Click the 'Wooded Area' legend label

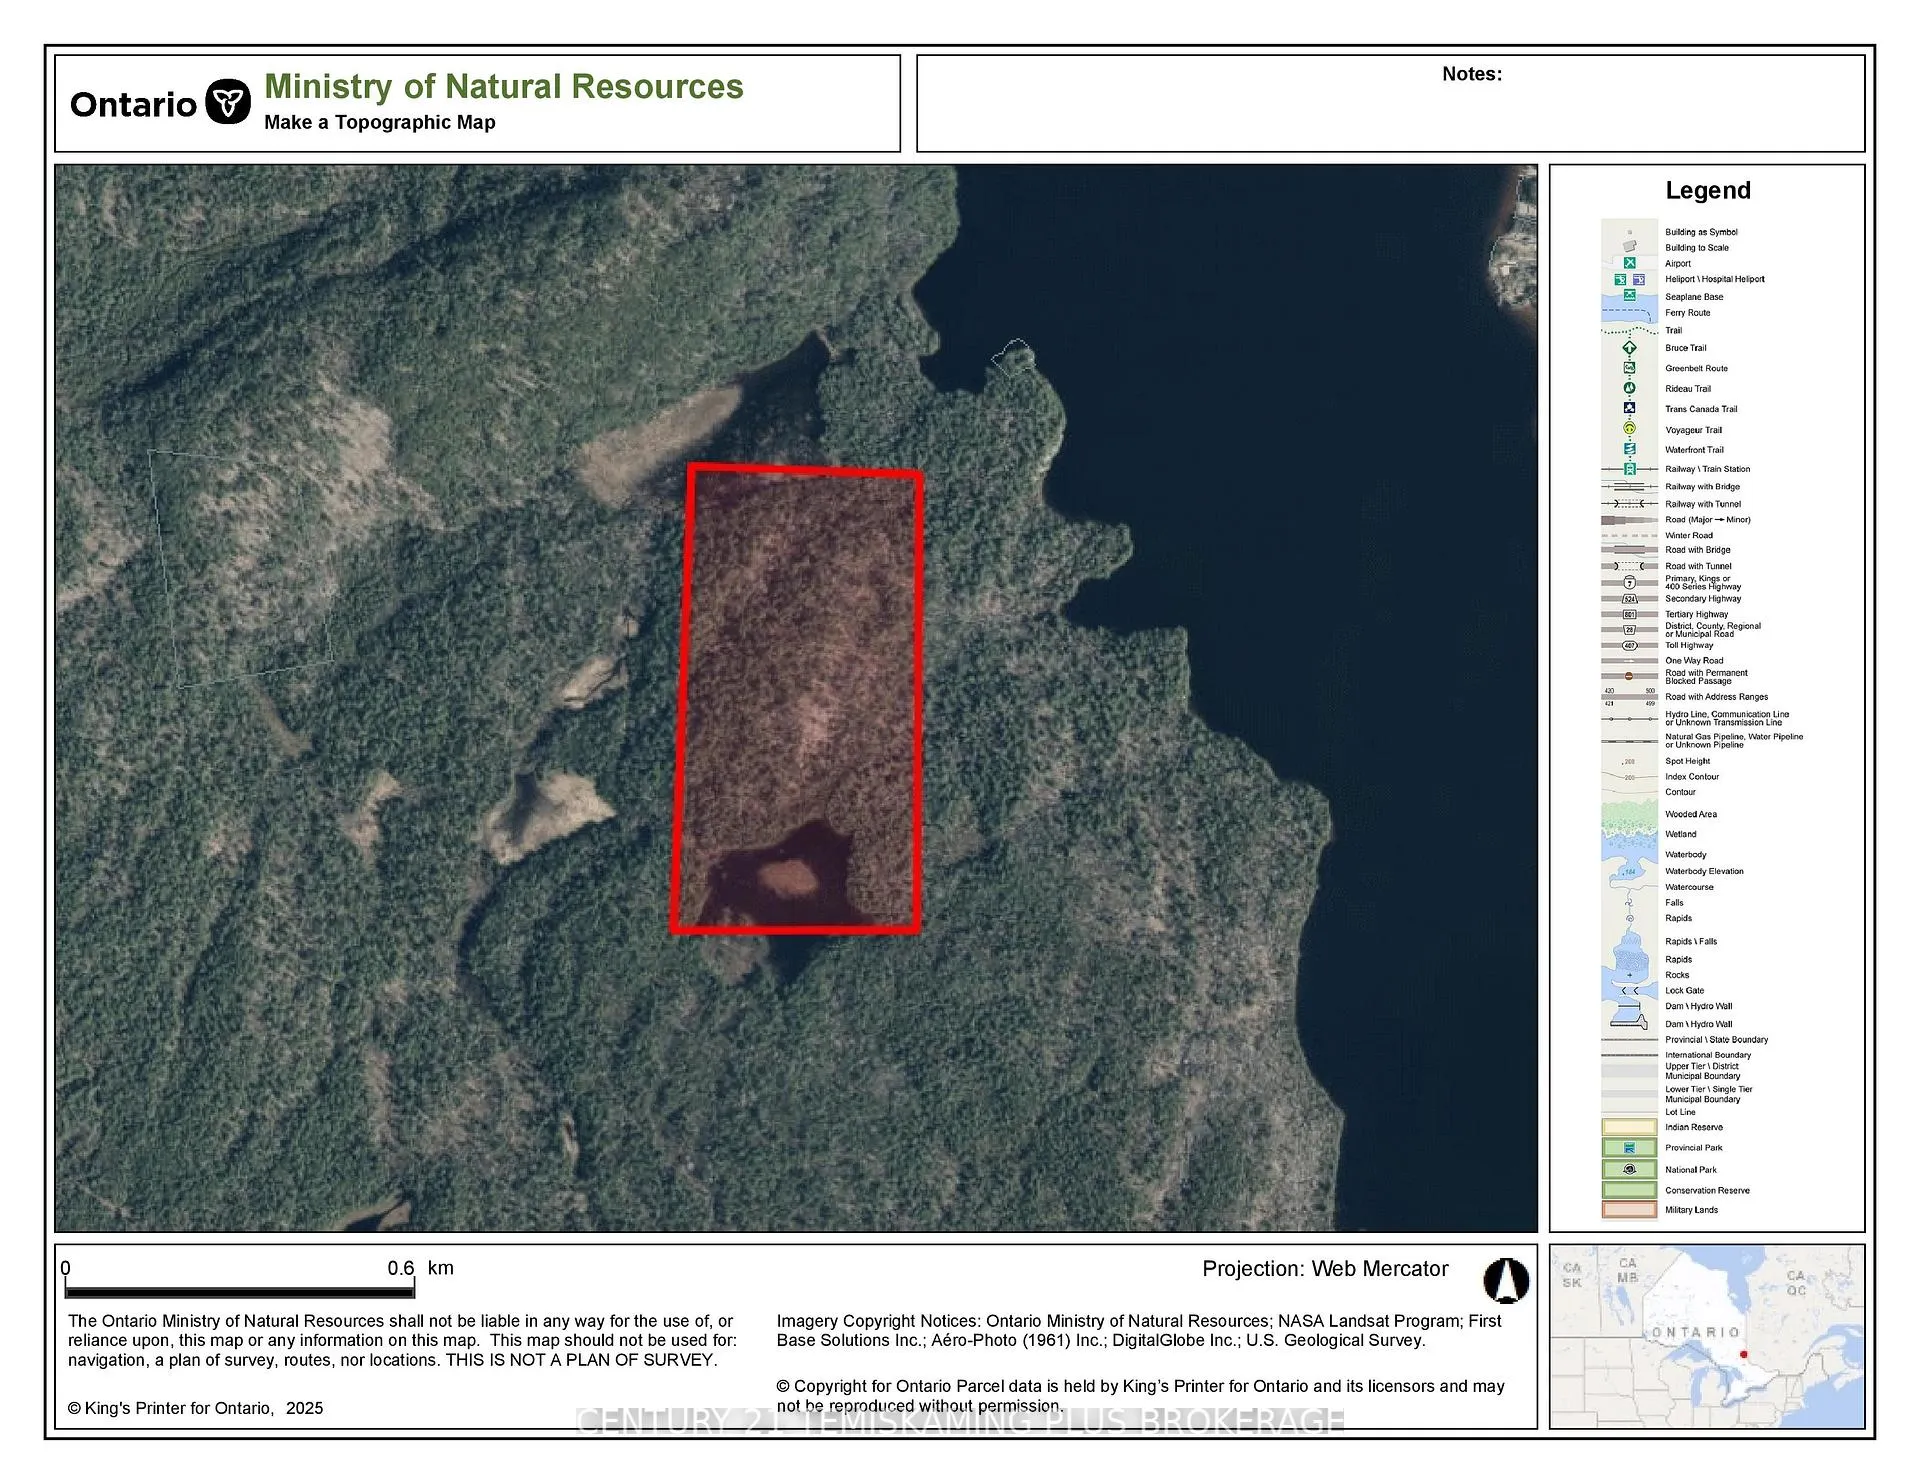click(x=1691, y=814)
